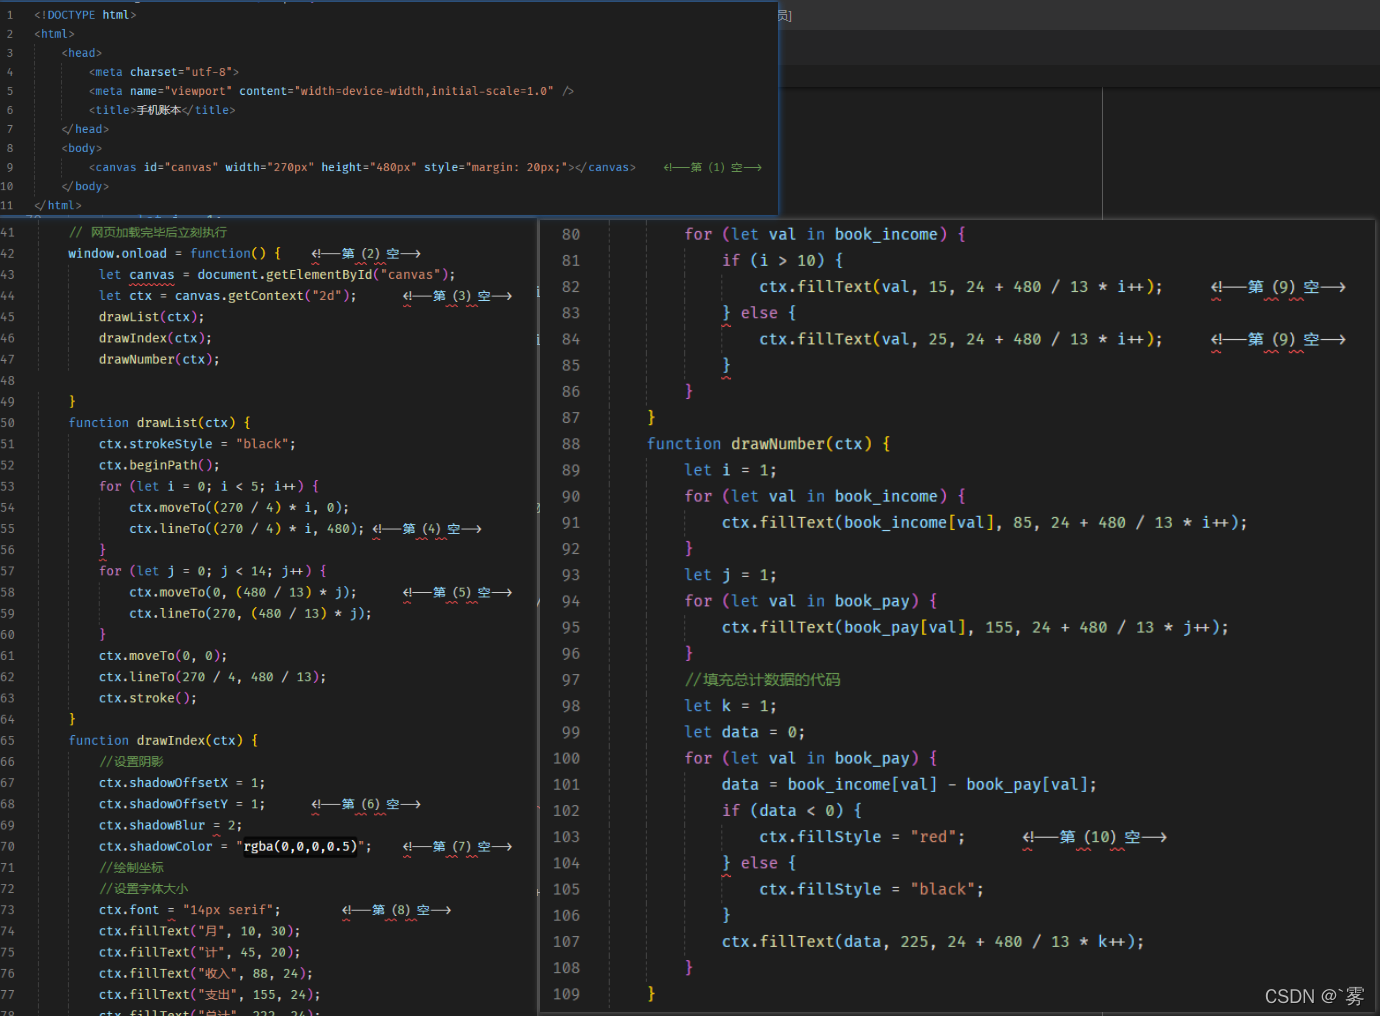This screenshot has height=1016, width=1380.
Task: Click the window.onload = function() line
Action: (174, 253)
